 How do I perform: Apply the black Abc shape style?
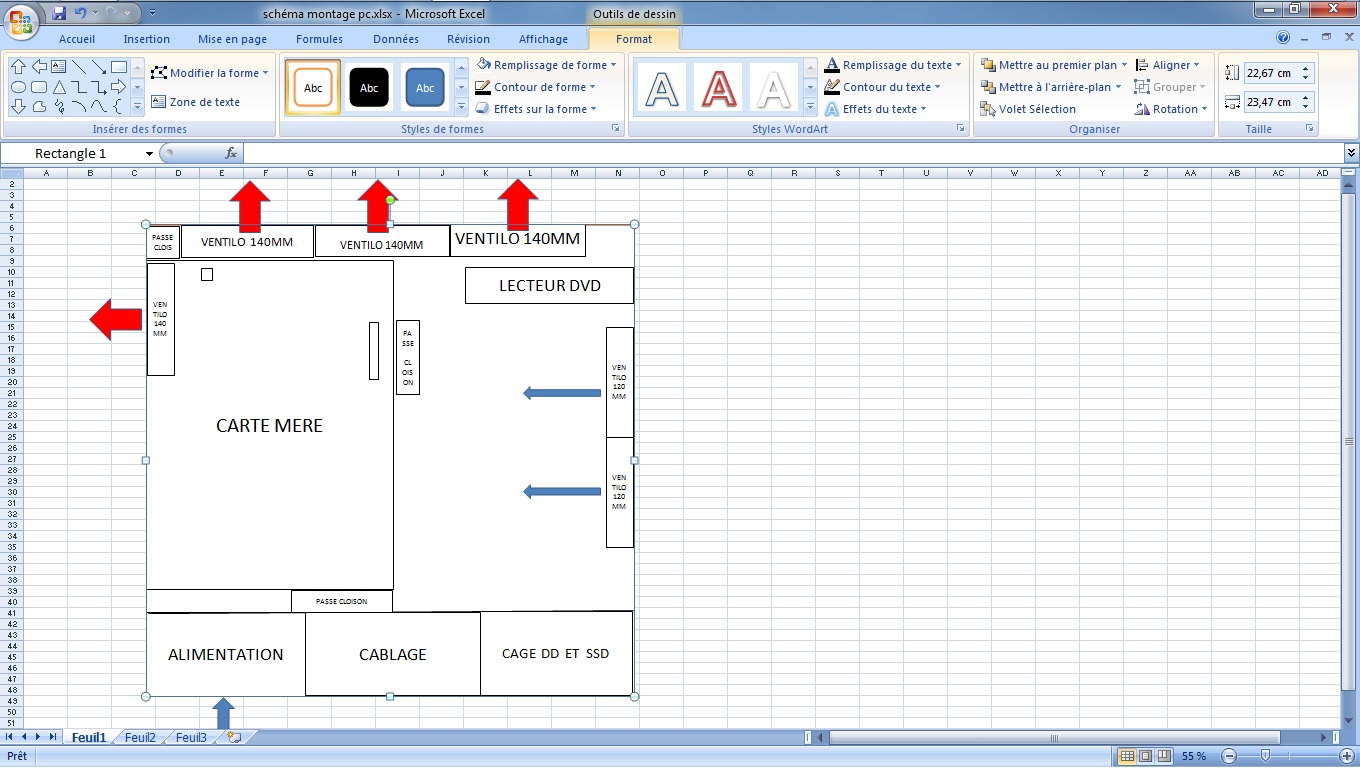tap(369, 88)
